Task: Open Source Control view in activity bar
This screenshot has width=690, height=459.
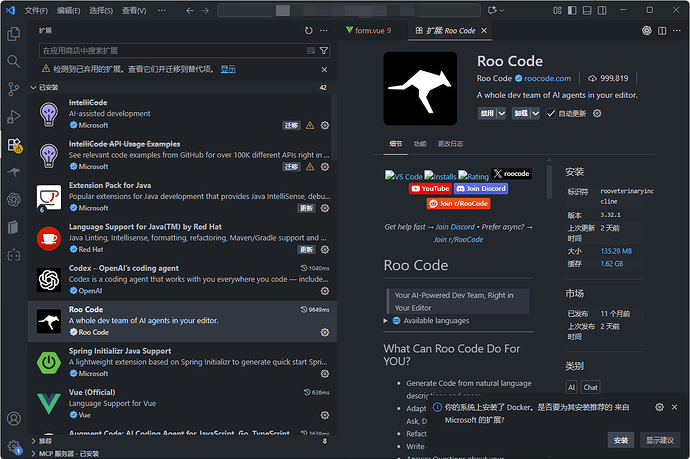Action: coord(14,89)
